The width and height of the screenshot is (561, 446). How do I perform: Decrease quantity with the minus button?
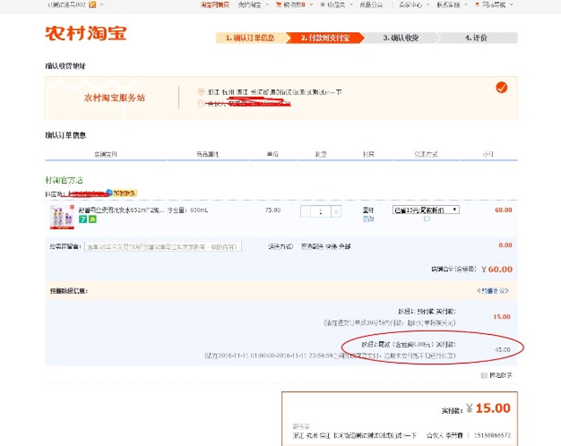coord(306,212)
